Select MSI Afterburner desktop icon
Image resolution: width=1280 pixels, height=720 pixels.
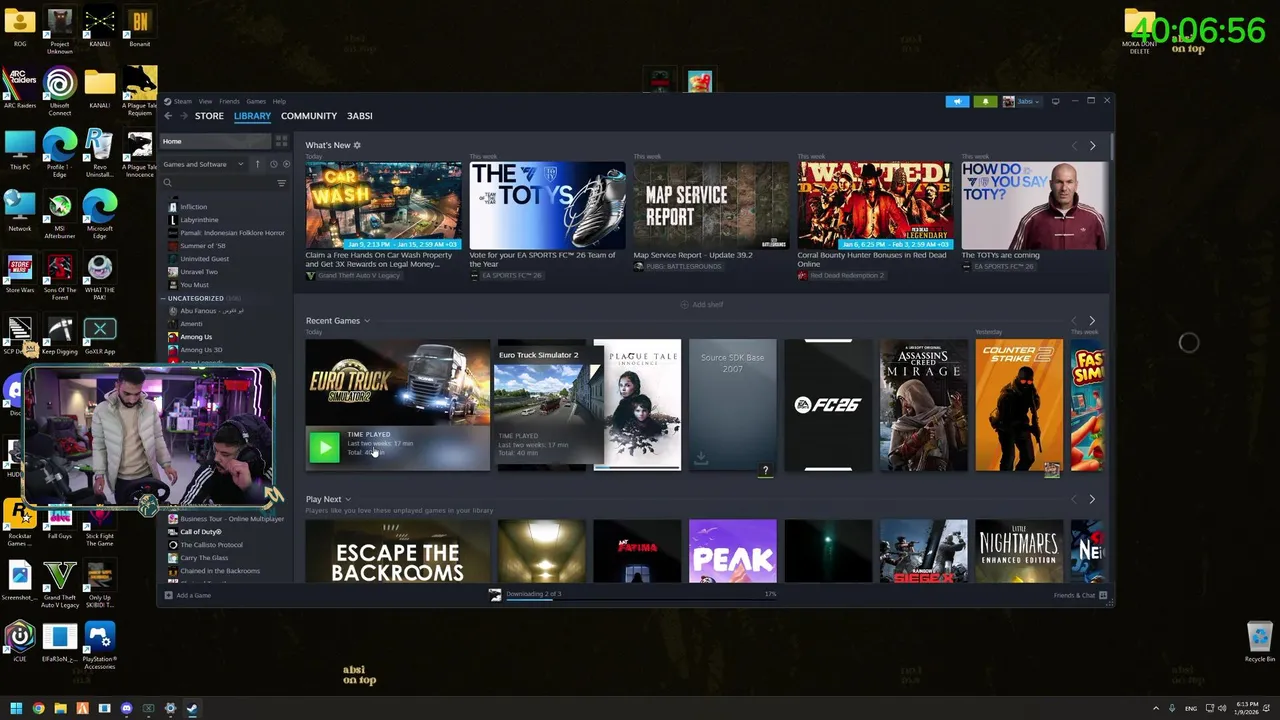click(59, 214)
